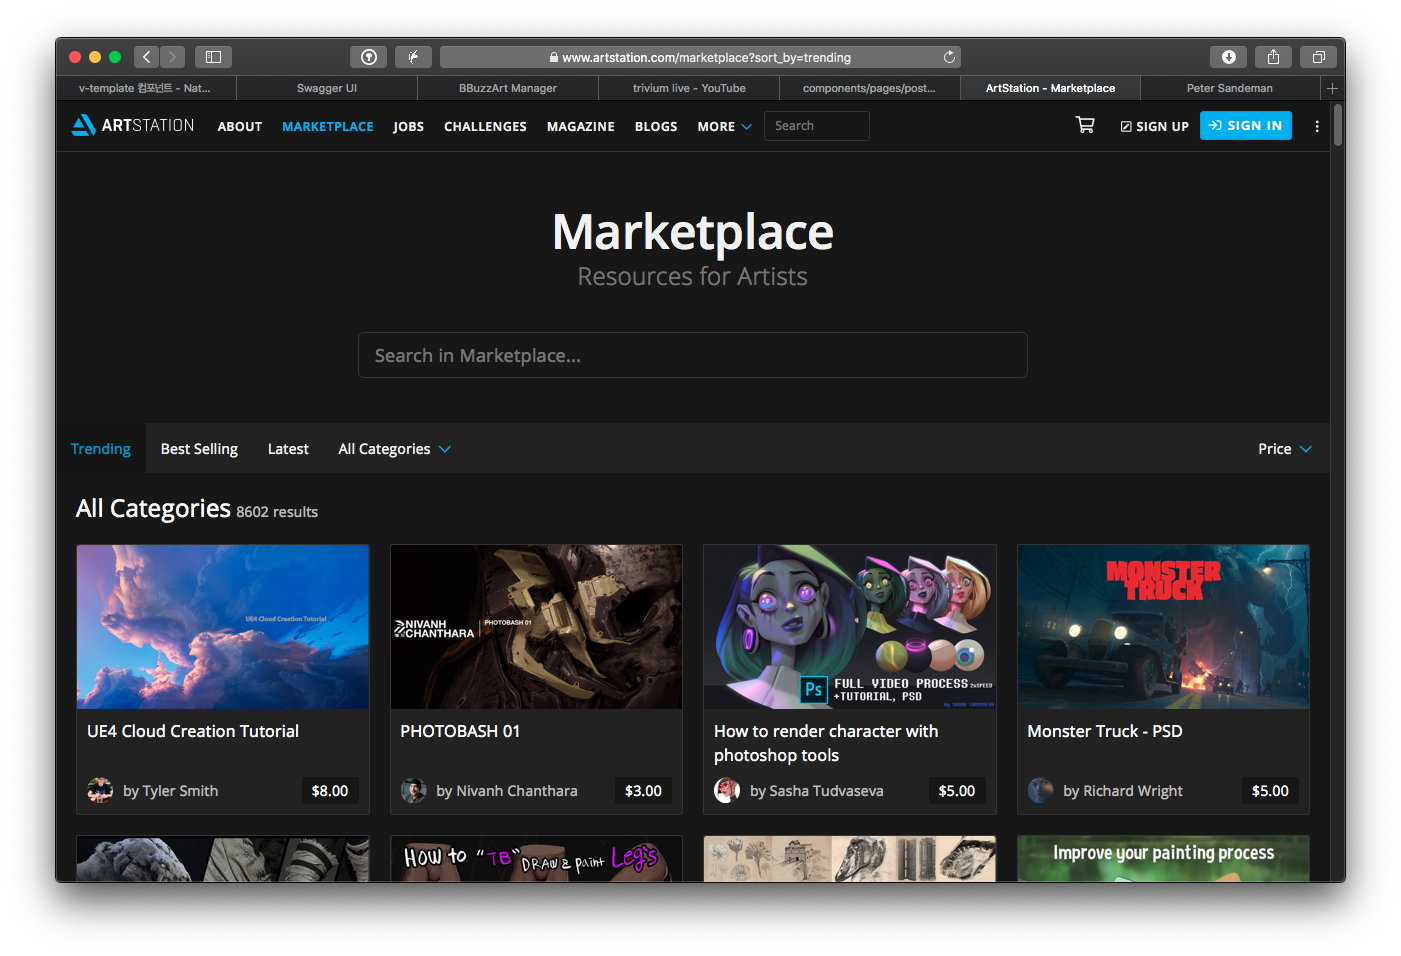Go forward with Safari's forward arrow
The height and width of the screenshot is (956, 1401).
point(173,57)
